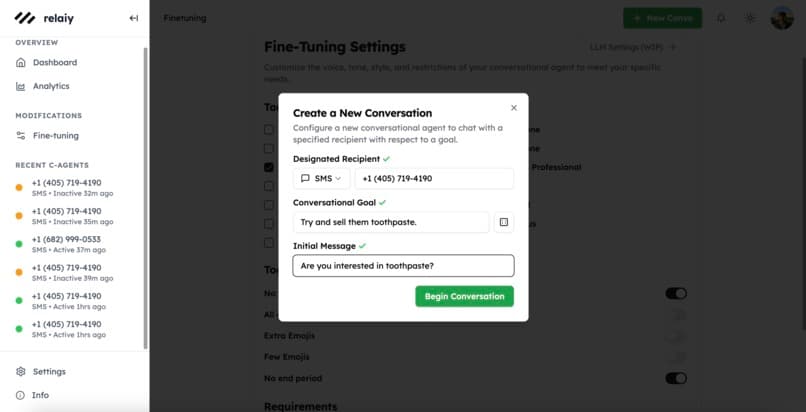Open the +1 (682) 999-0533 agent conversation
806x412 pixels.
click(66, 240)
